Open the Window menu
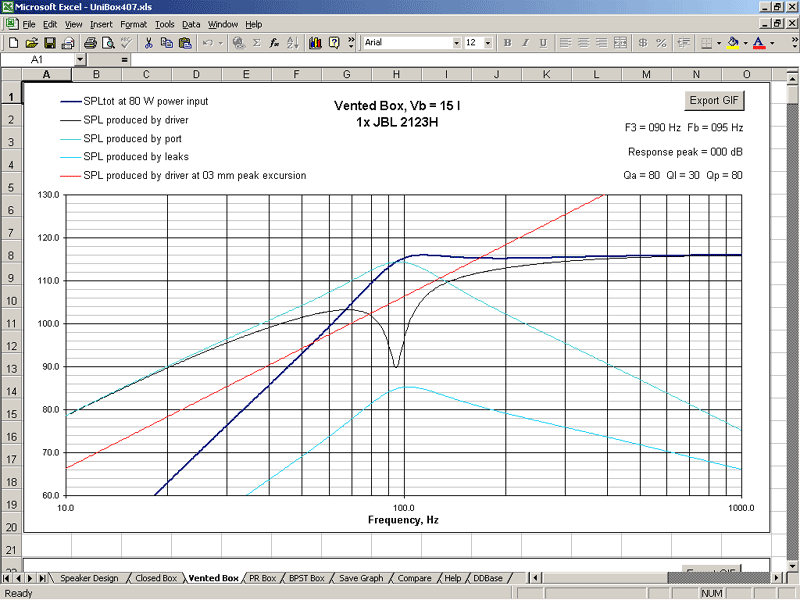800x600 pixels. (x=223, y=24)
